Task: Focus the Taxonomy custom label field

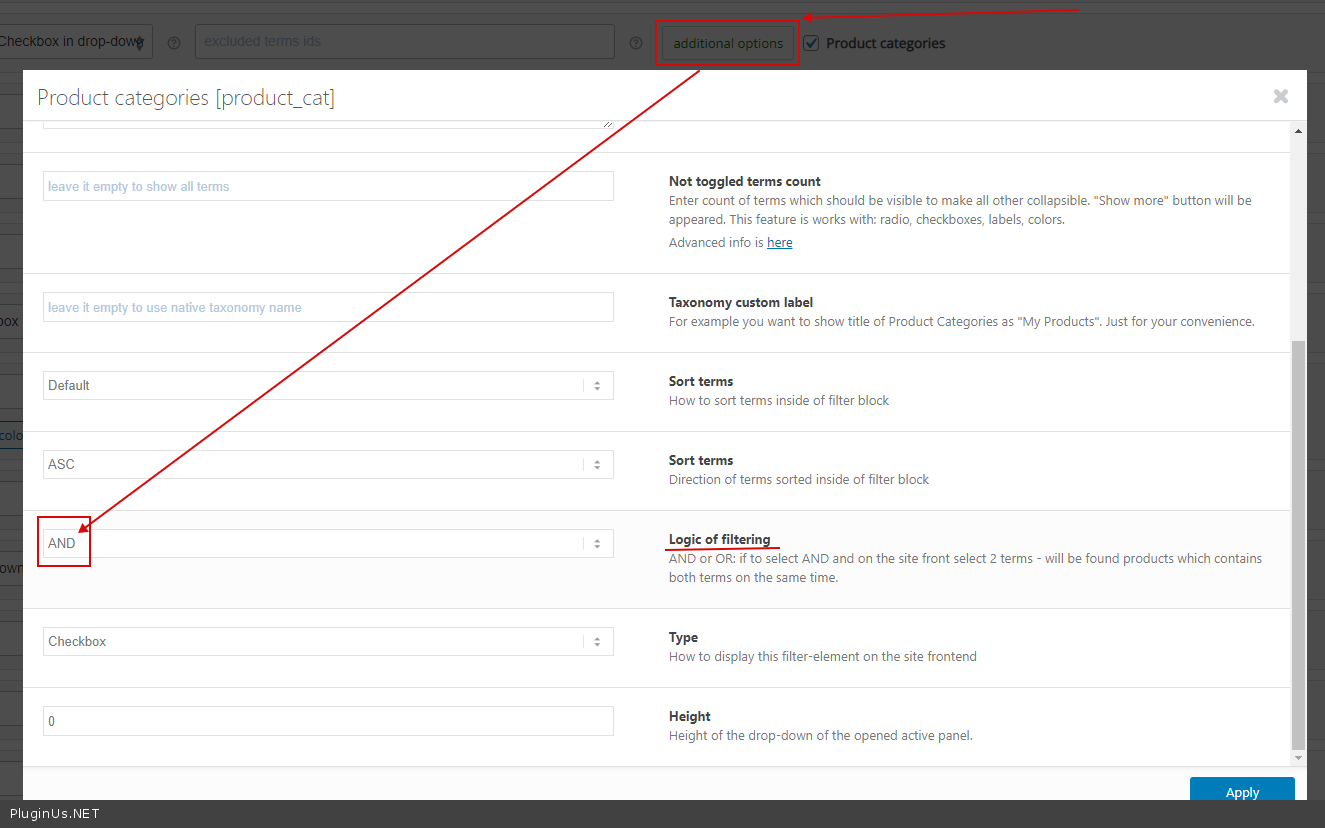Action: tap(328, 307)
